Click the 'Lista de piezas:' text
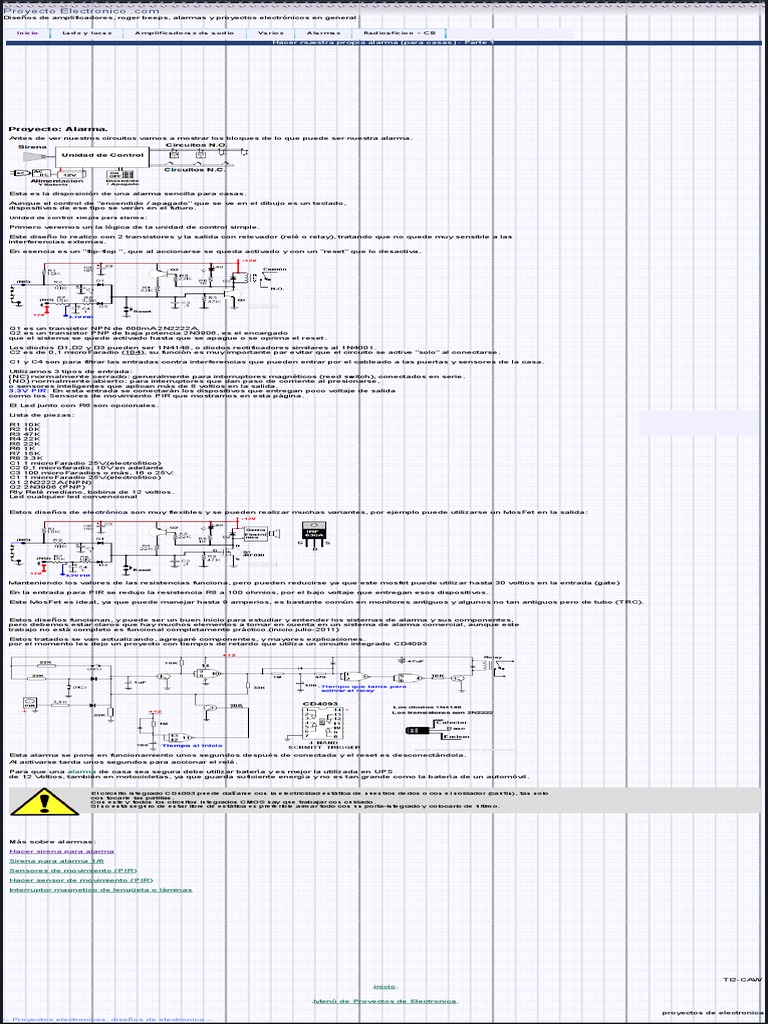 tap(42, 415)
